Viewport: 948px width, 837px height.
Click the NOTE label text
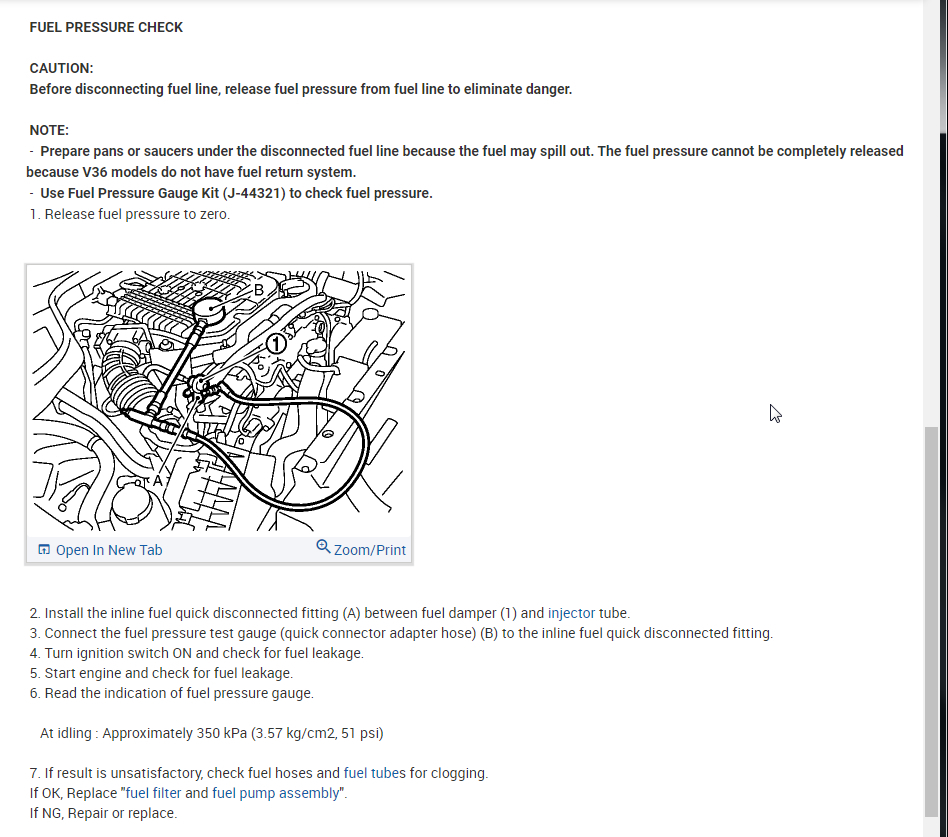(x=49, y=131)
